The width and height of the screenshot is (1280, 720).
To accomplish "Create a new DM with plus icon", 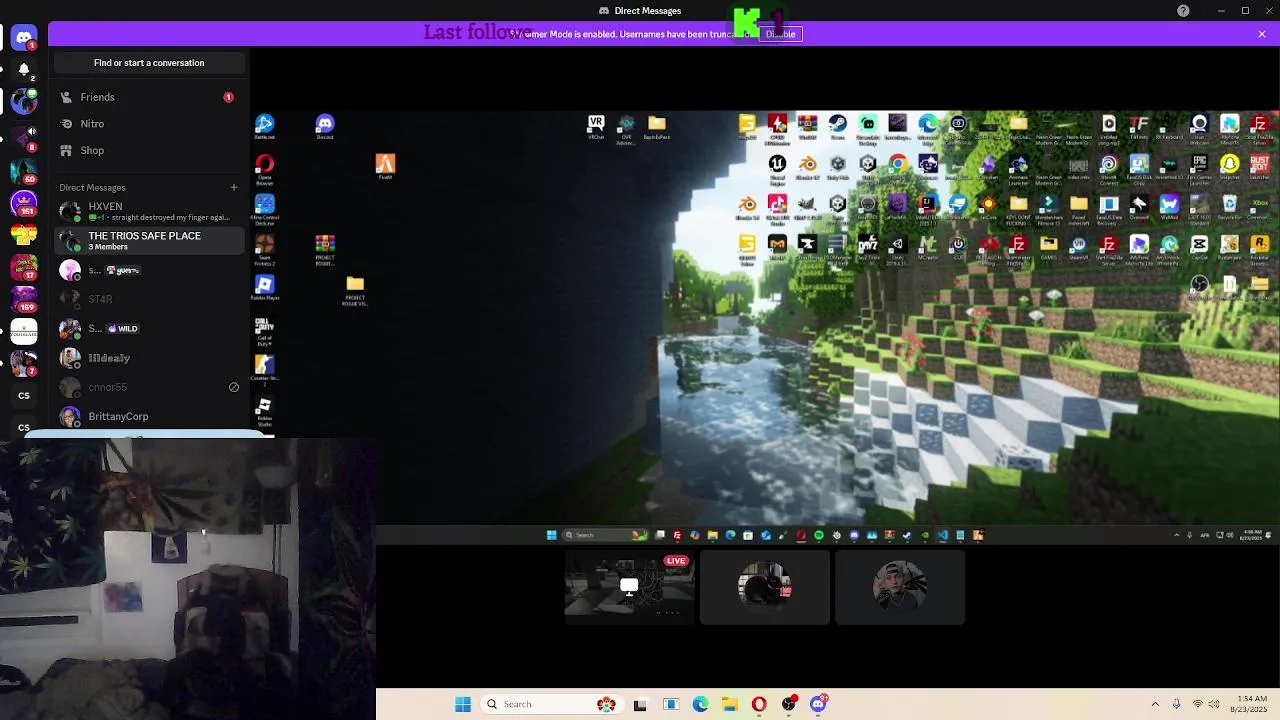I will coord(234,187).
